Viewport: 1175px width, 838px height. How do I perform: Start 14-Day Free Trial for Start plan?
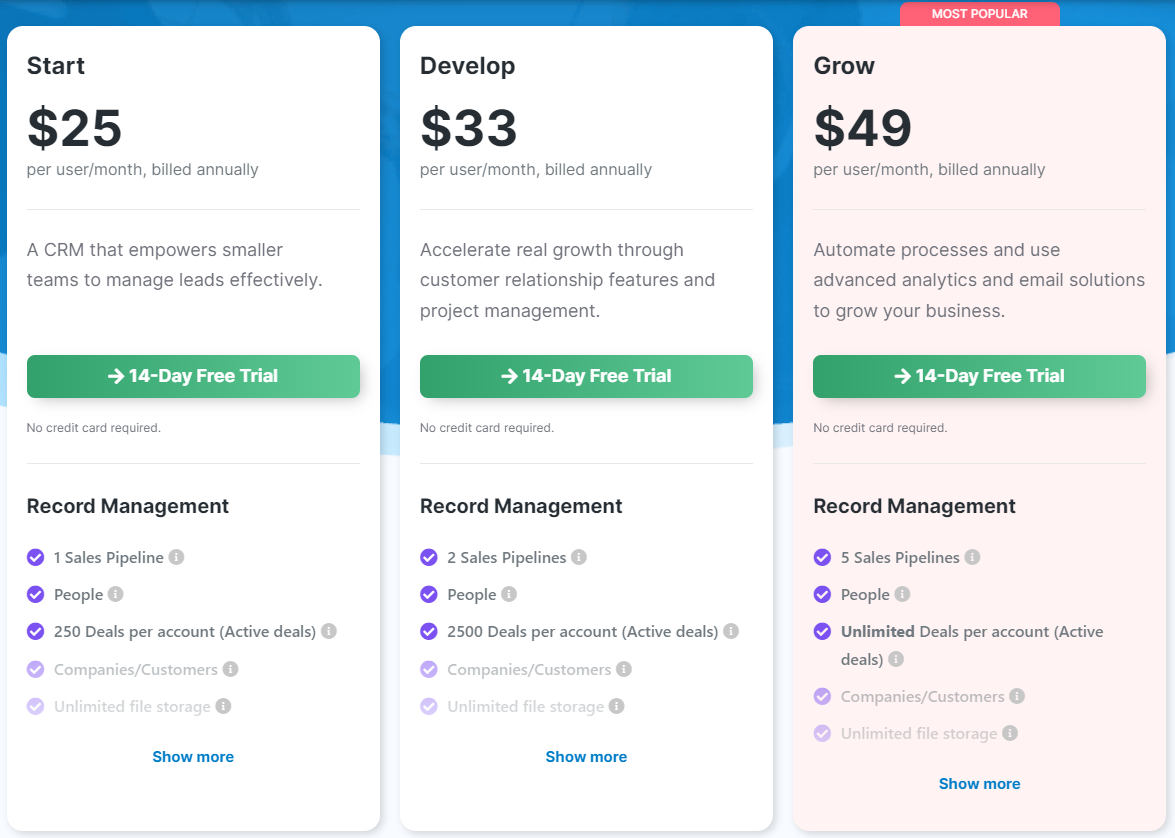point(193,376)
